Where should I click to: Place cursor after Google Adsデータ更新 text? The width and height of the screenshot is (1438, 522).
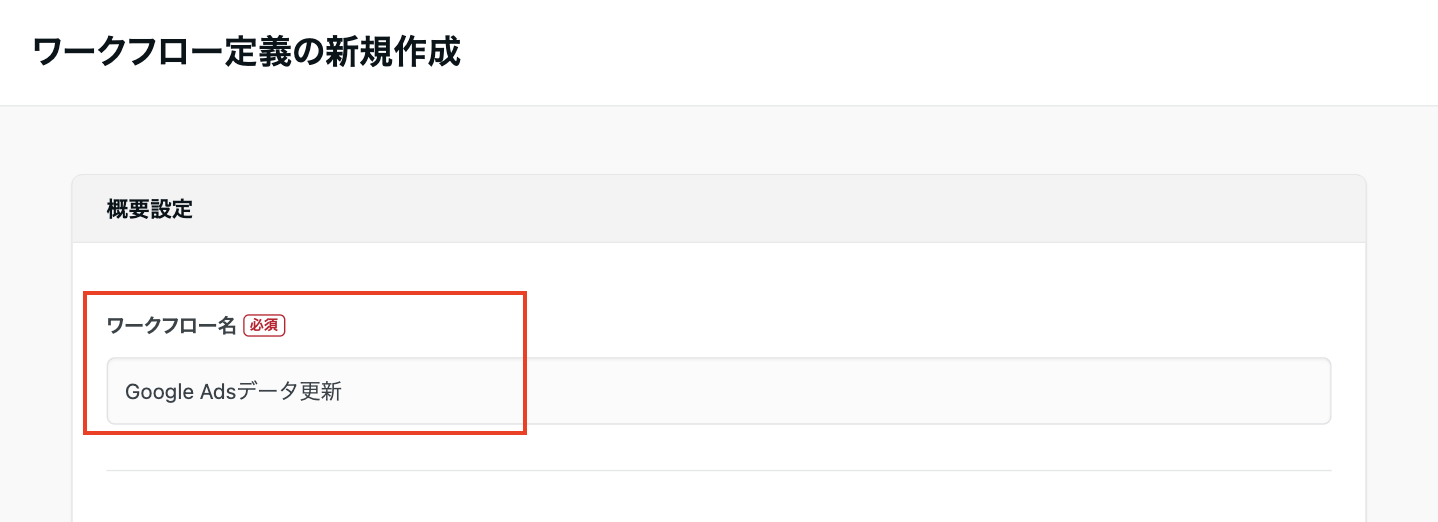click(343, 392)
